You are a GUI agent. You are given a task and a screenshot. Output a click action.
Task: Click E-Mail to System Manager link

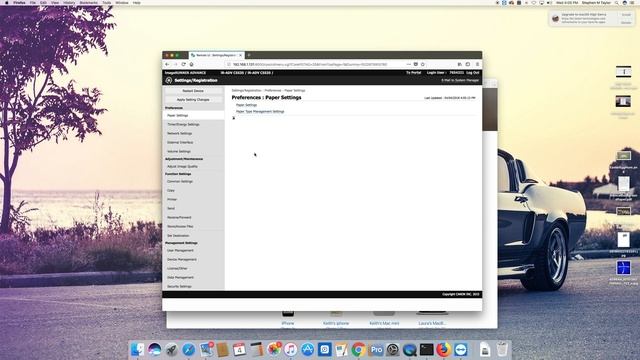pyautogui.click(x=460, y=80)
